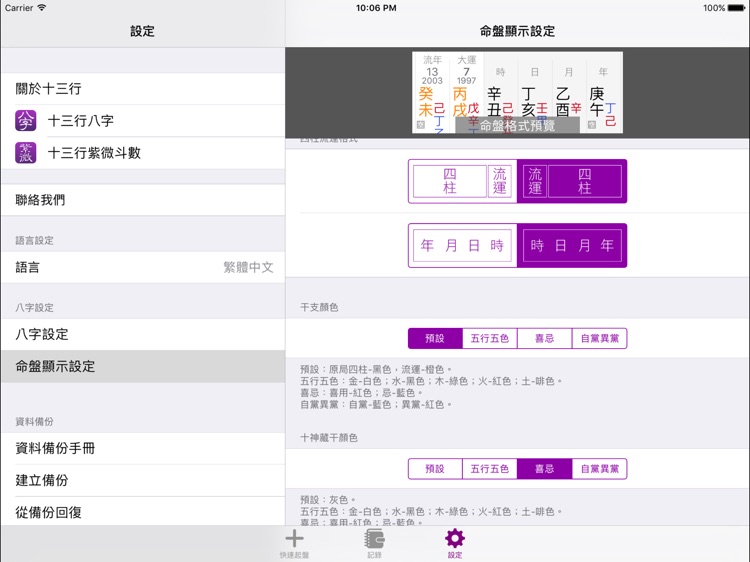Tap the 資料備份 section header
750x562 pixels.
coord(34,421)
